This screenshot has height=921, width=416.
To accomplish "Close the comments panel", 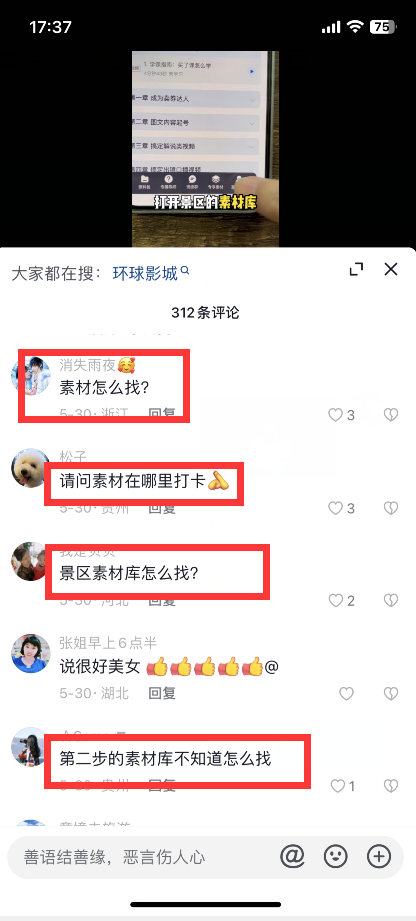I will 391,269.
